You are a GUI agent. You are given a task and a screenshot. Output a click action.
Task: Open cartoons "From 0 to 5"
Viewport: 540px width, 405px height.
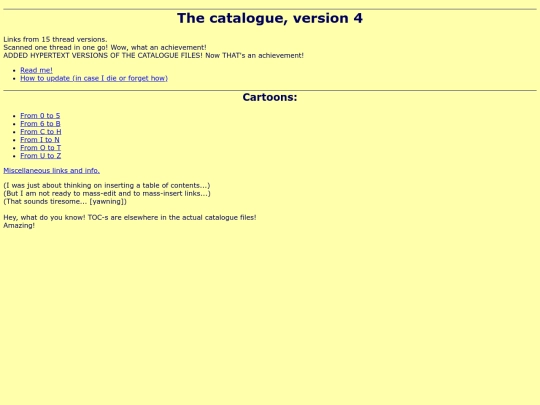40,116
